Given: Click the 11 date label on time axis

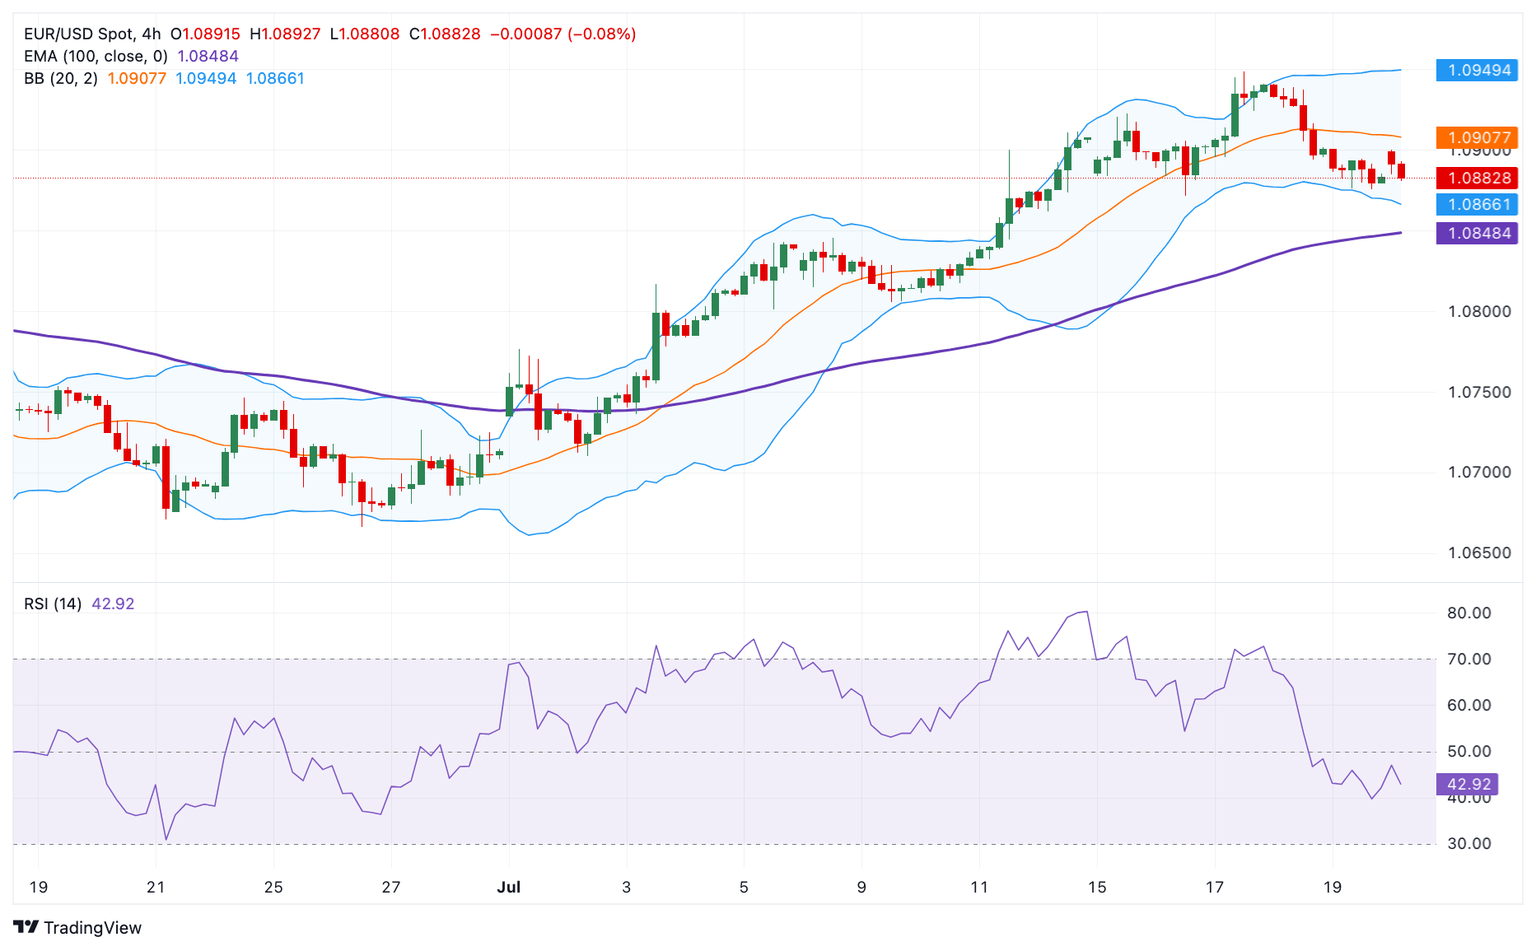Looking at the screenshot, I should pos(979,887).
